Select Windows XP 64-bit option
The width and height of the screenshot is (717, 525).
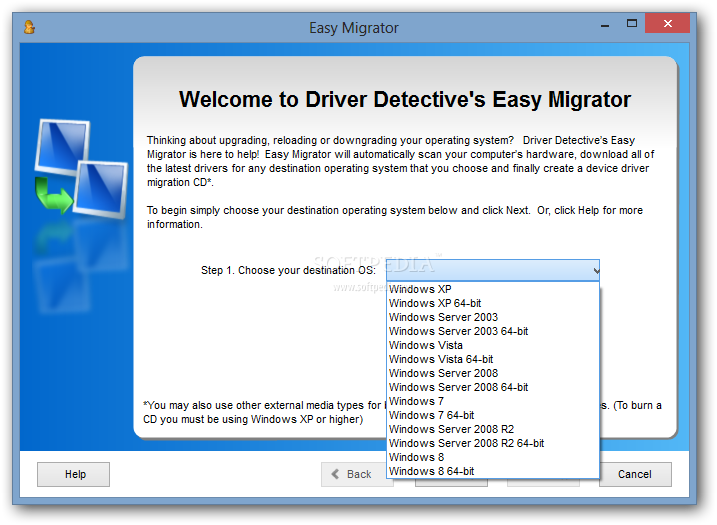tap(492, 303)
